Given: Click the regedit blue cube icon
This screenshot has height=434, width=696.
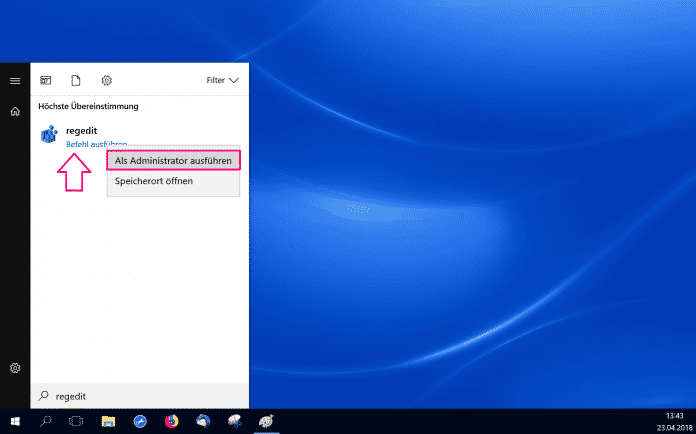Looking at the screenshot, I should [x=49, y=136].
